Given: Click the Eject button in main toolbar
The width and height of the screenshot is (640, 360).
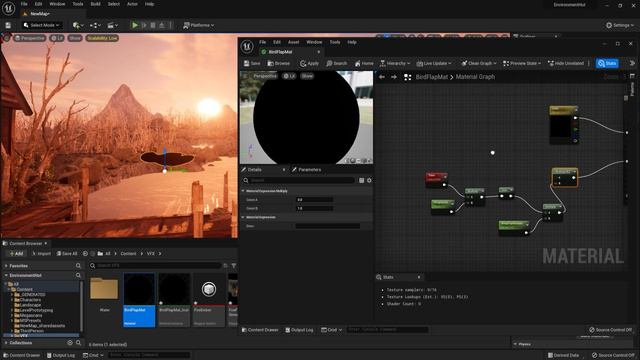Looking at the screenshot, I should point(162,25).
